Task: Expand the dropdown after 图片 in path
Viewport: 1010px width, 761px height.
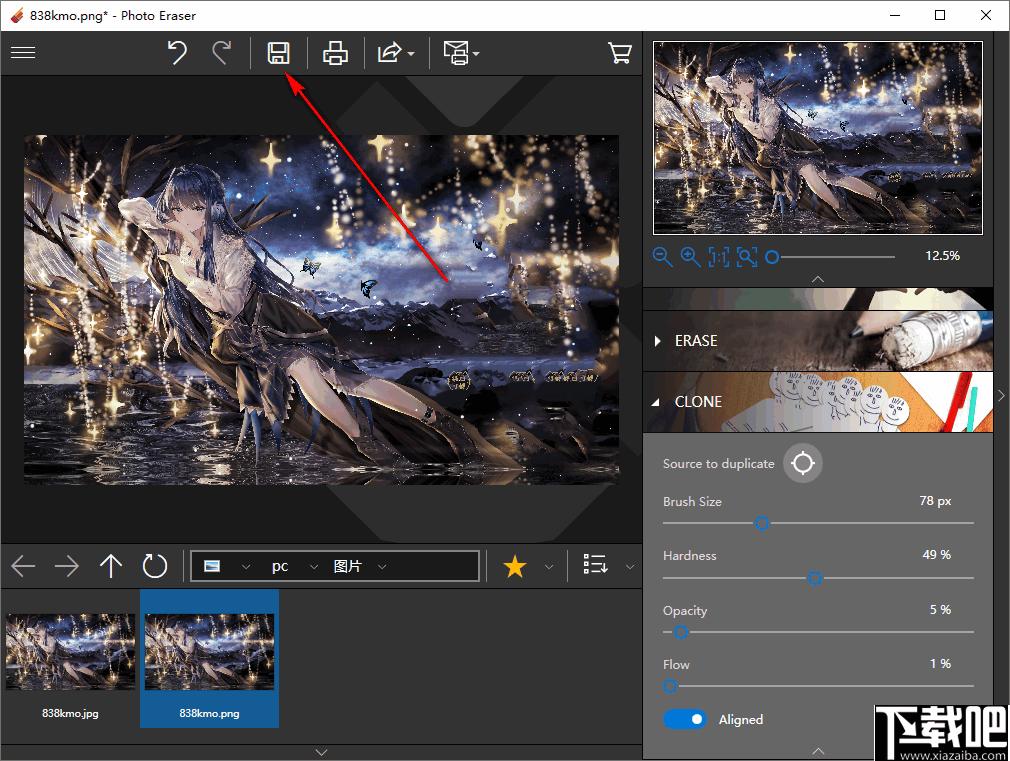Action: tap(382, 567)
